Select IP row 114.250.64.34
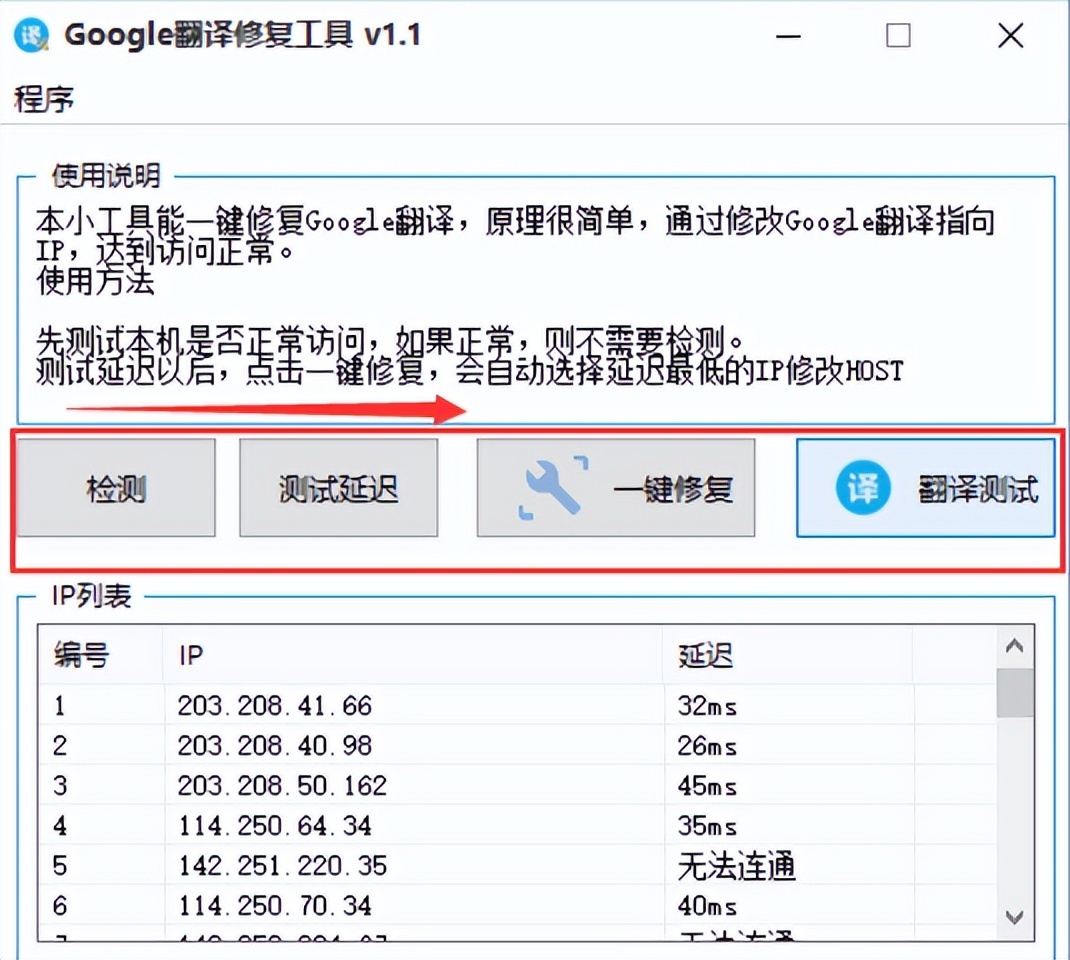The width and height of the screenshot is (1070, 960). (517, 826)
